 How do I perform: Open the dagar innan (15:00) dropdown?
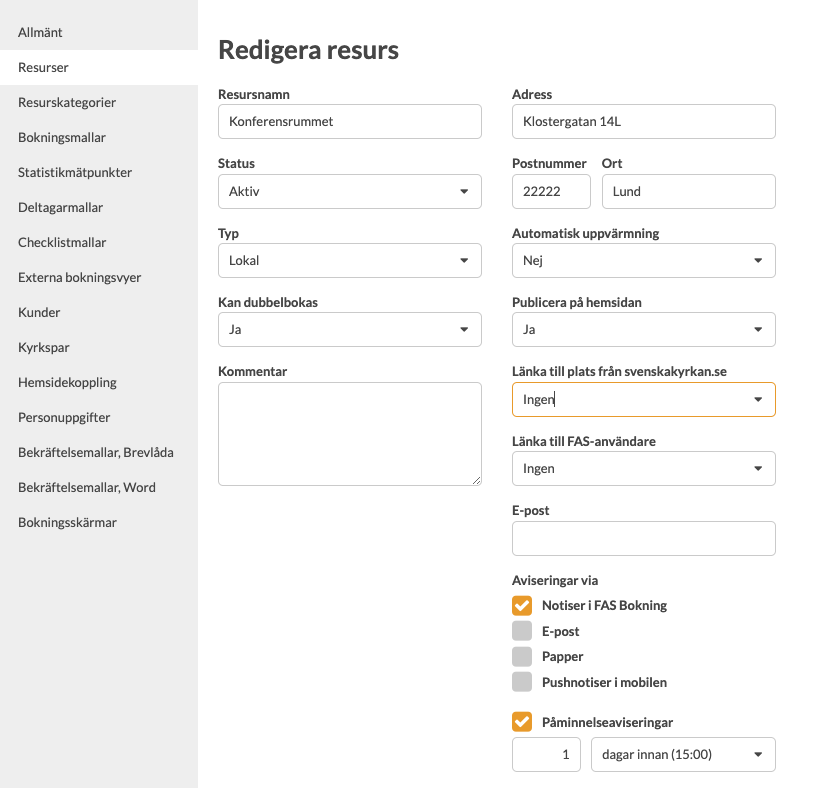[684, 755]
